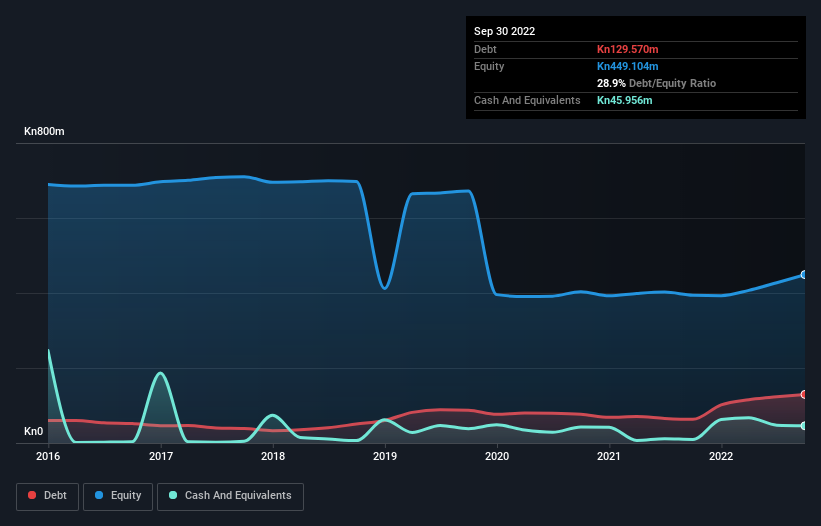This screenshot has height=526, width=821.
Task: Click the Cash endpoint marker at Sep 2022
Action: (804, 426)
